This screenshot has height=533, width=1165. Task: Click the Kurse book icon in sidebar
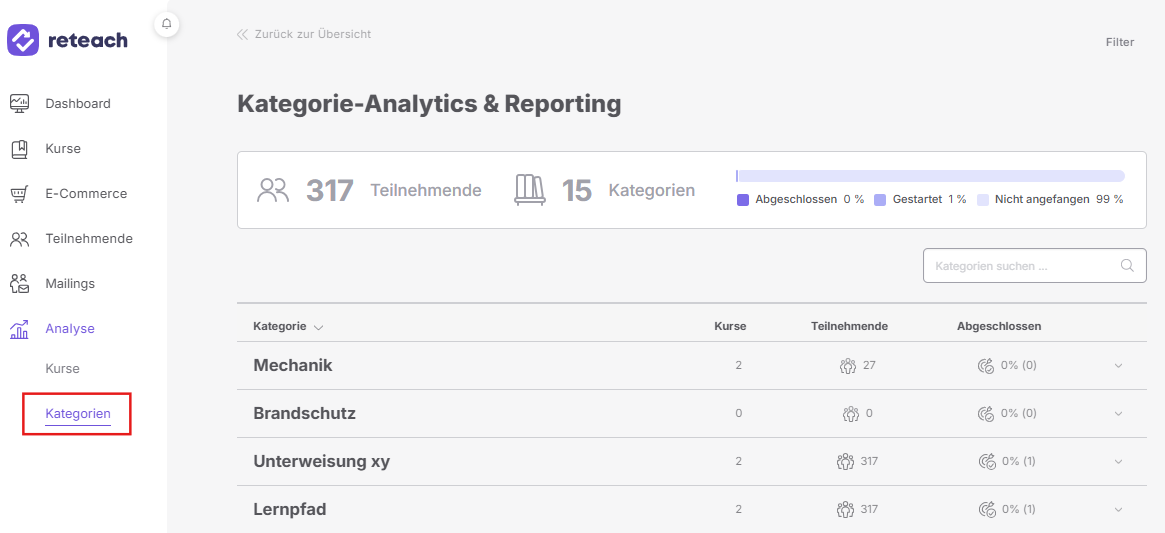point(19,149)
